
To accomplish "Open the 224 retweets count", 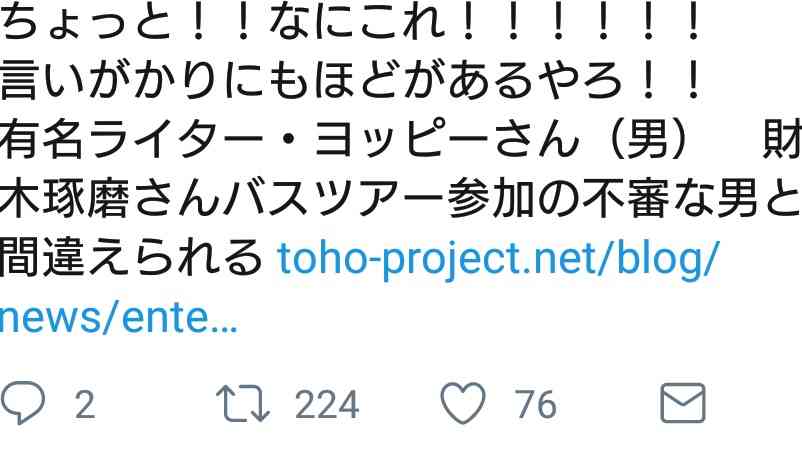I will tap(327, 404).
